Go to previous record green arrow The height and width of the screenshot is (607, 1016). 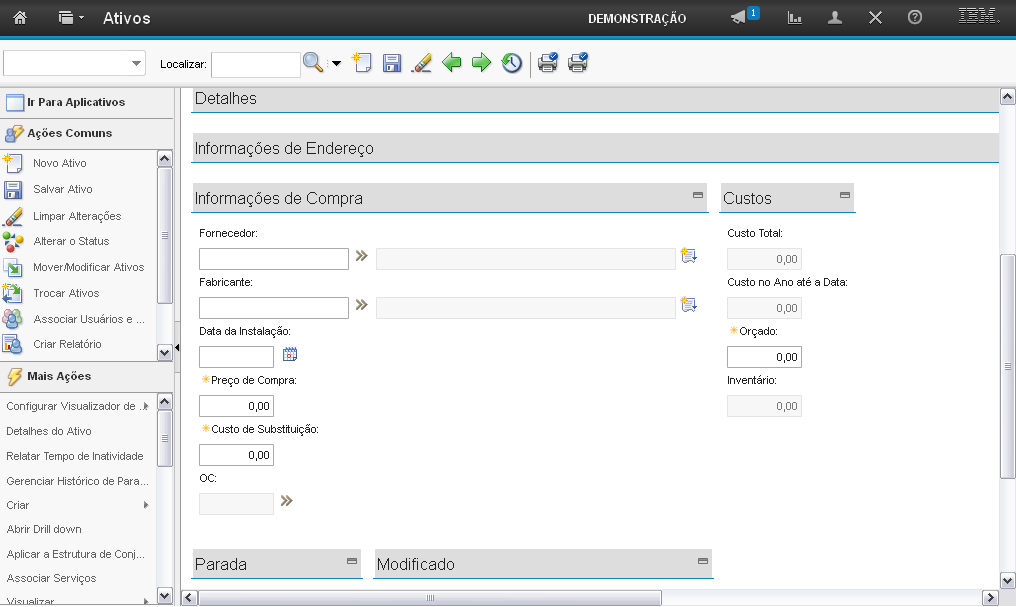click(452, 63)
